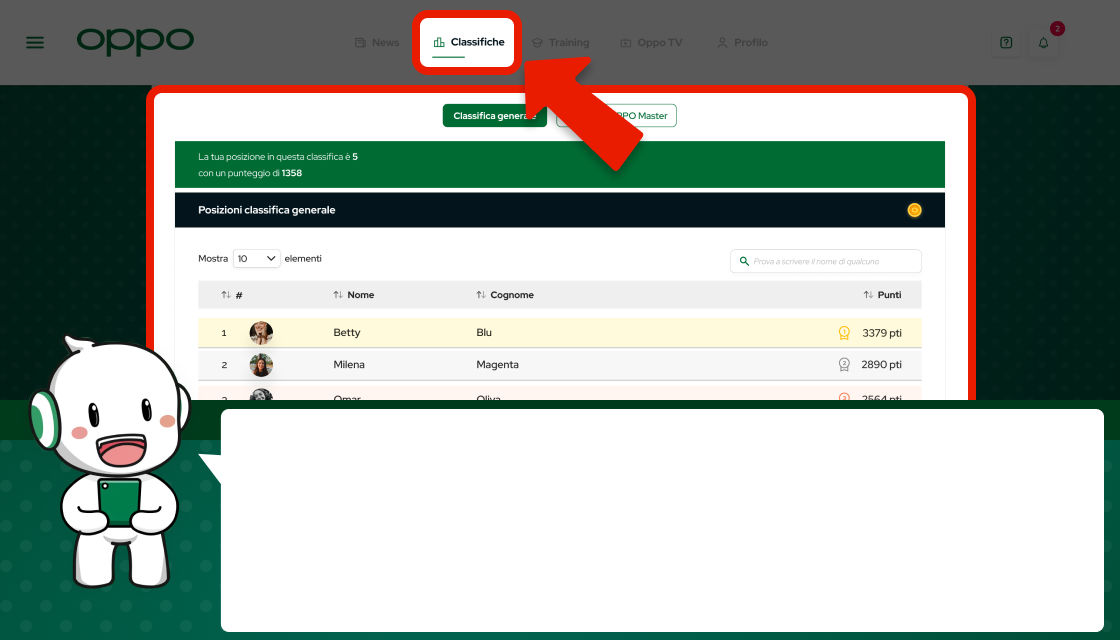
Task: Open the Mostra 10 elements dropdown
Action: [x=257, y=259]
